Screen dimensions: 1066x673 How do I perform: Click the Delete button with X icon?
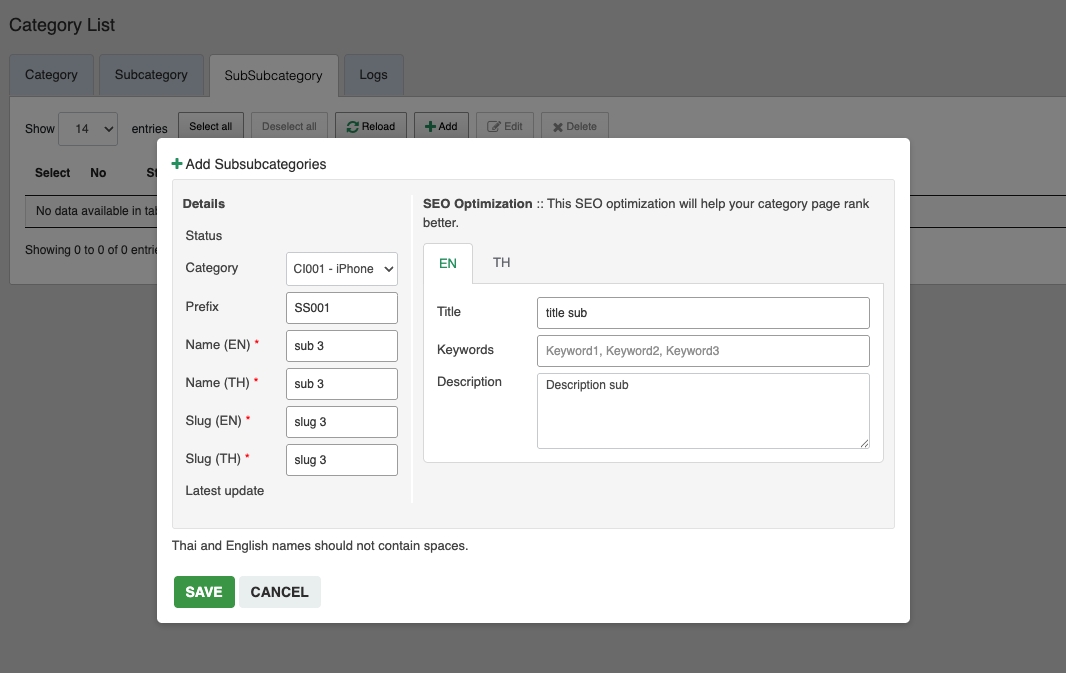(x=575, y=127)
